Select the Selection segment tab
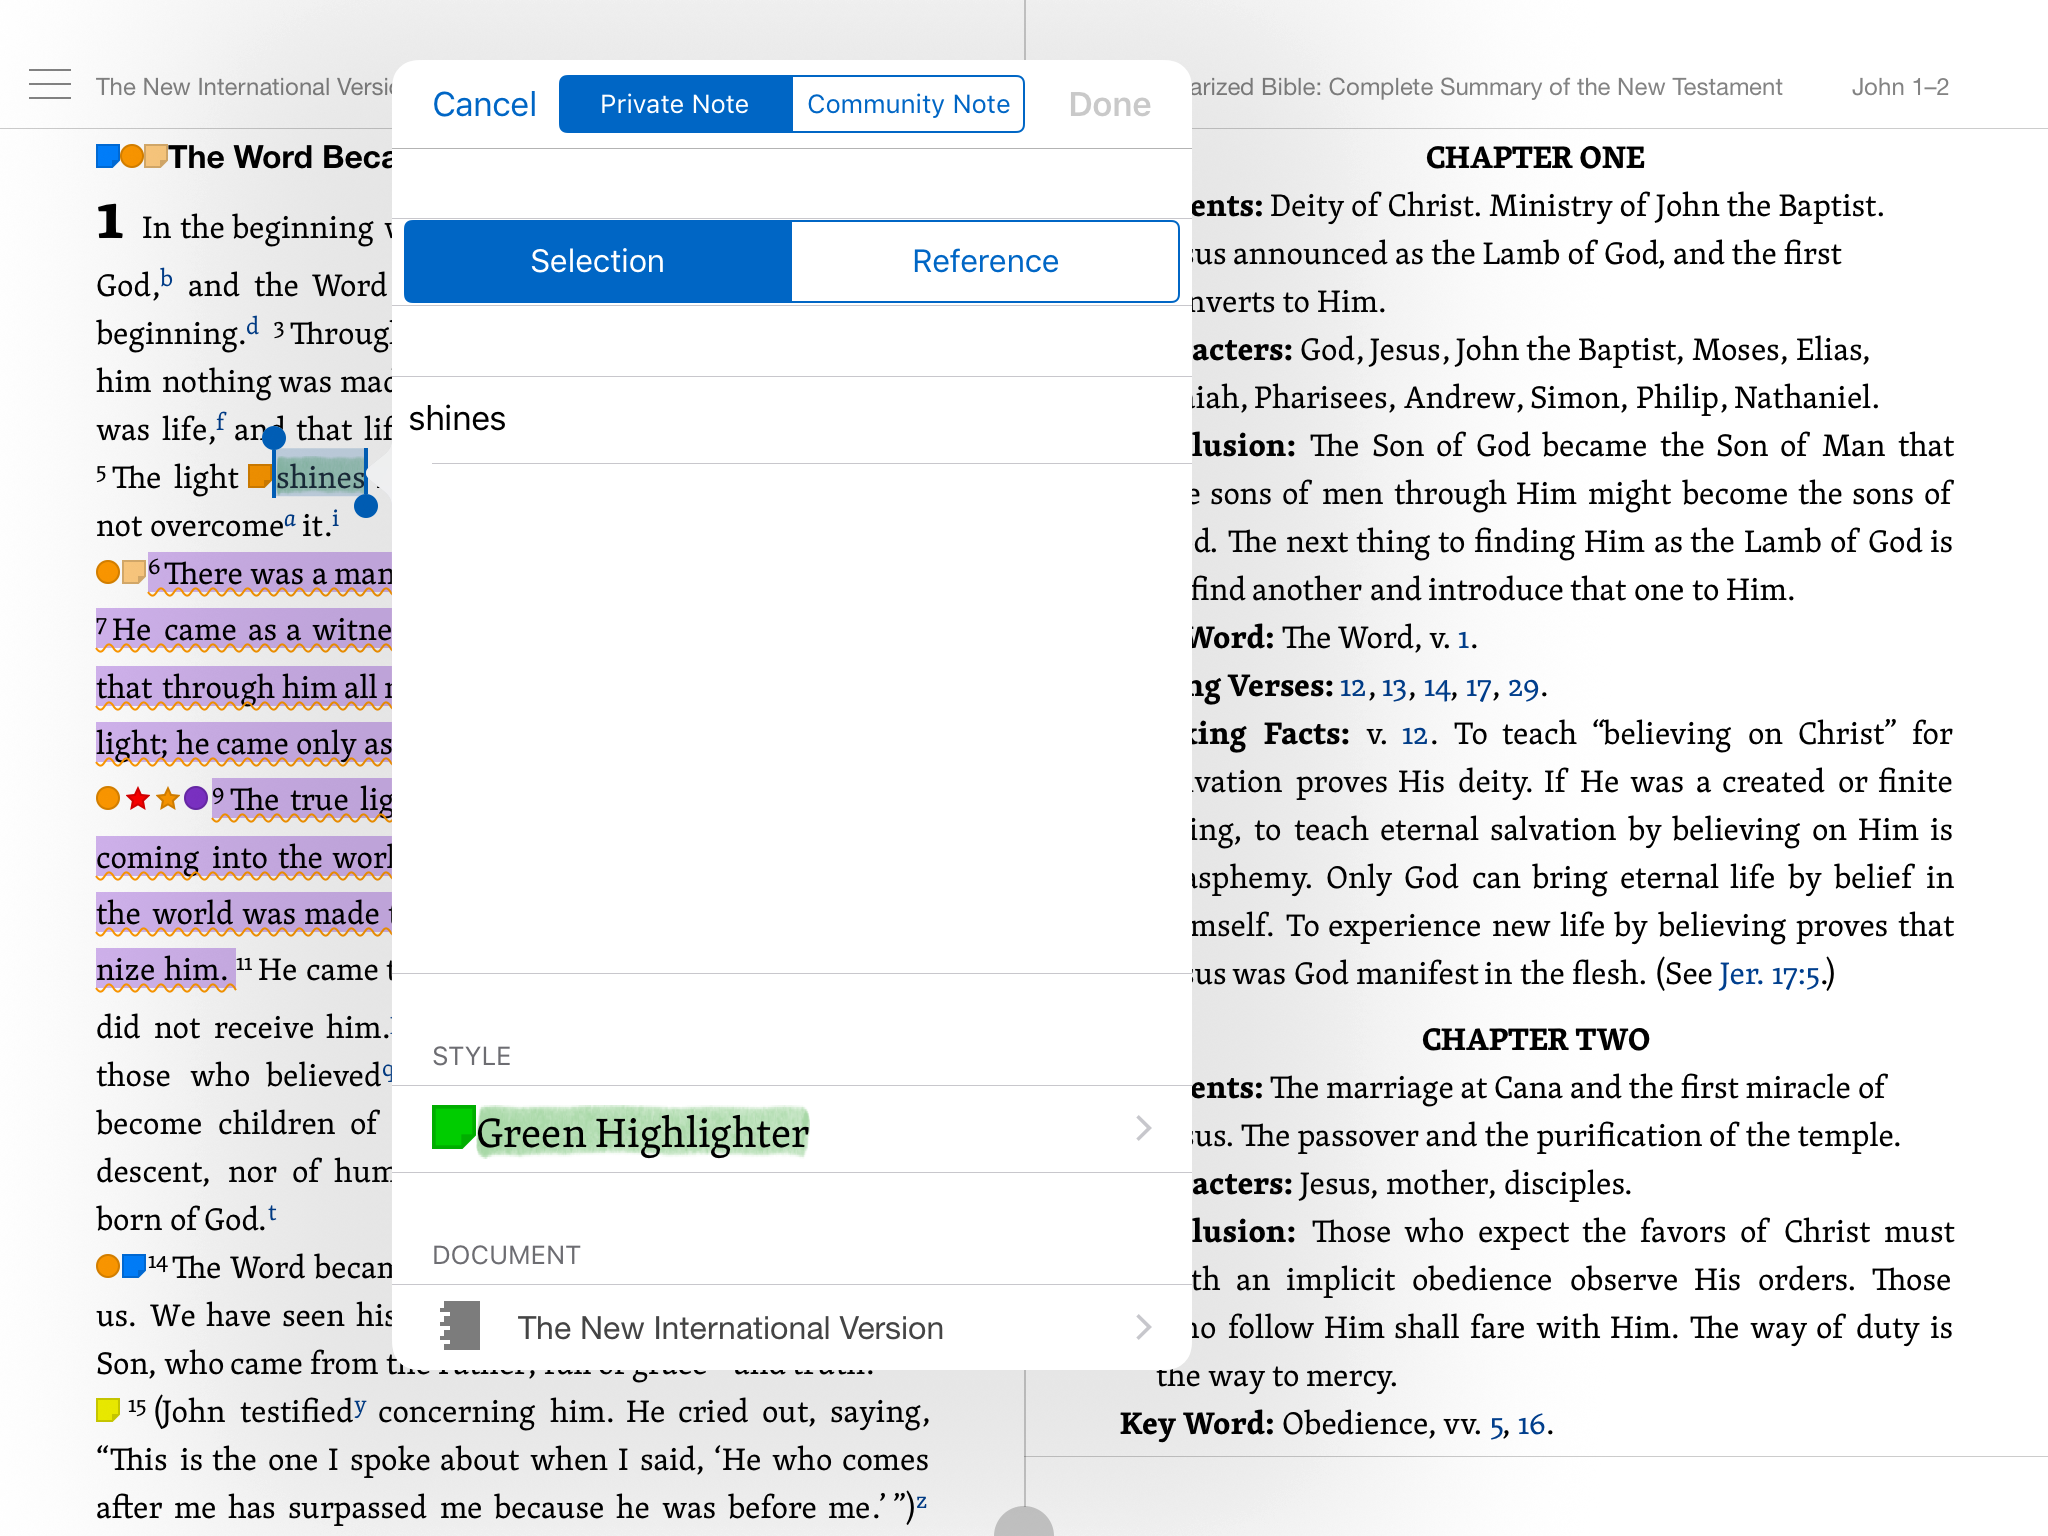Viewport: 2048px width, 1536px height. tap(597, 261)
